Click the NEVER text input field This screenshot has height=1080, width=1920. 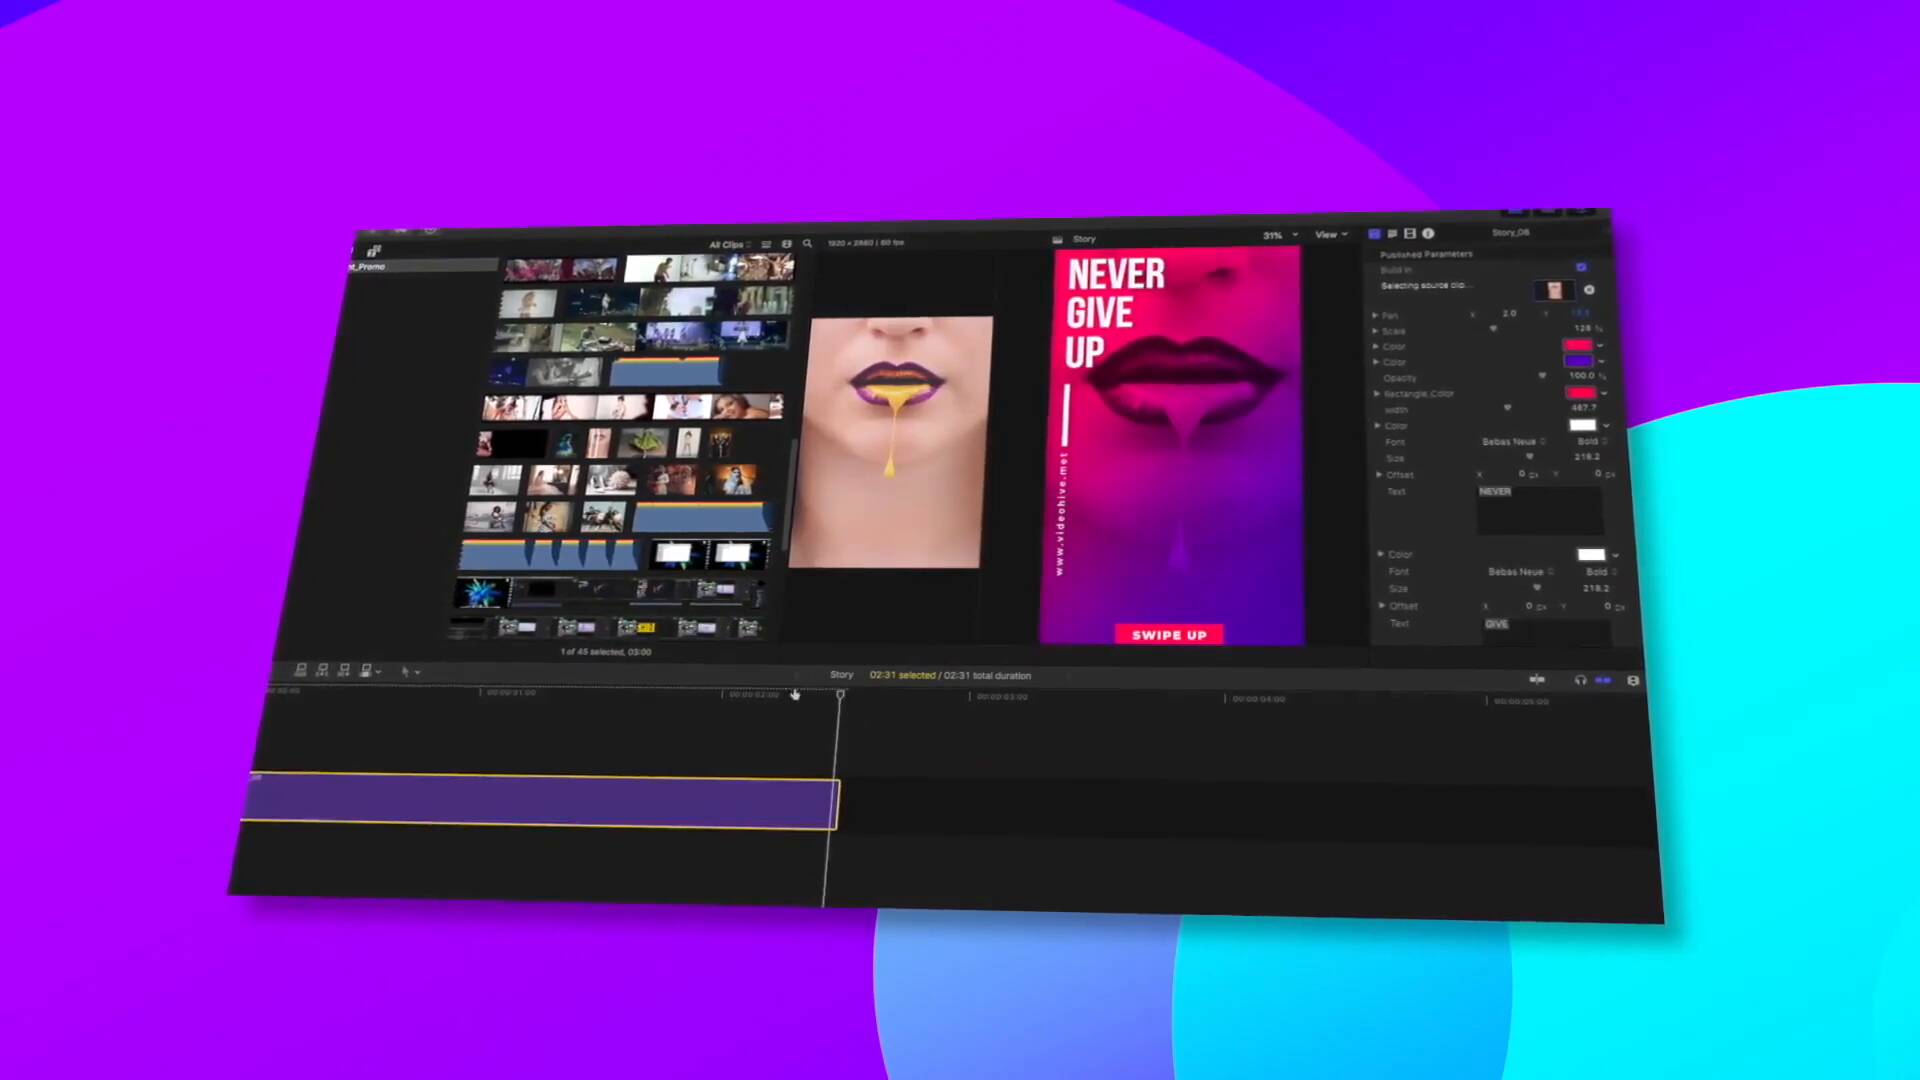1540,510
